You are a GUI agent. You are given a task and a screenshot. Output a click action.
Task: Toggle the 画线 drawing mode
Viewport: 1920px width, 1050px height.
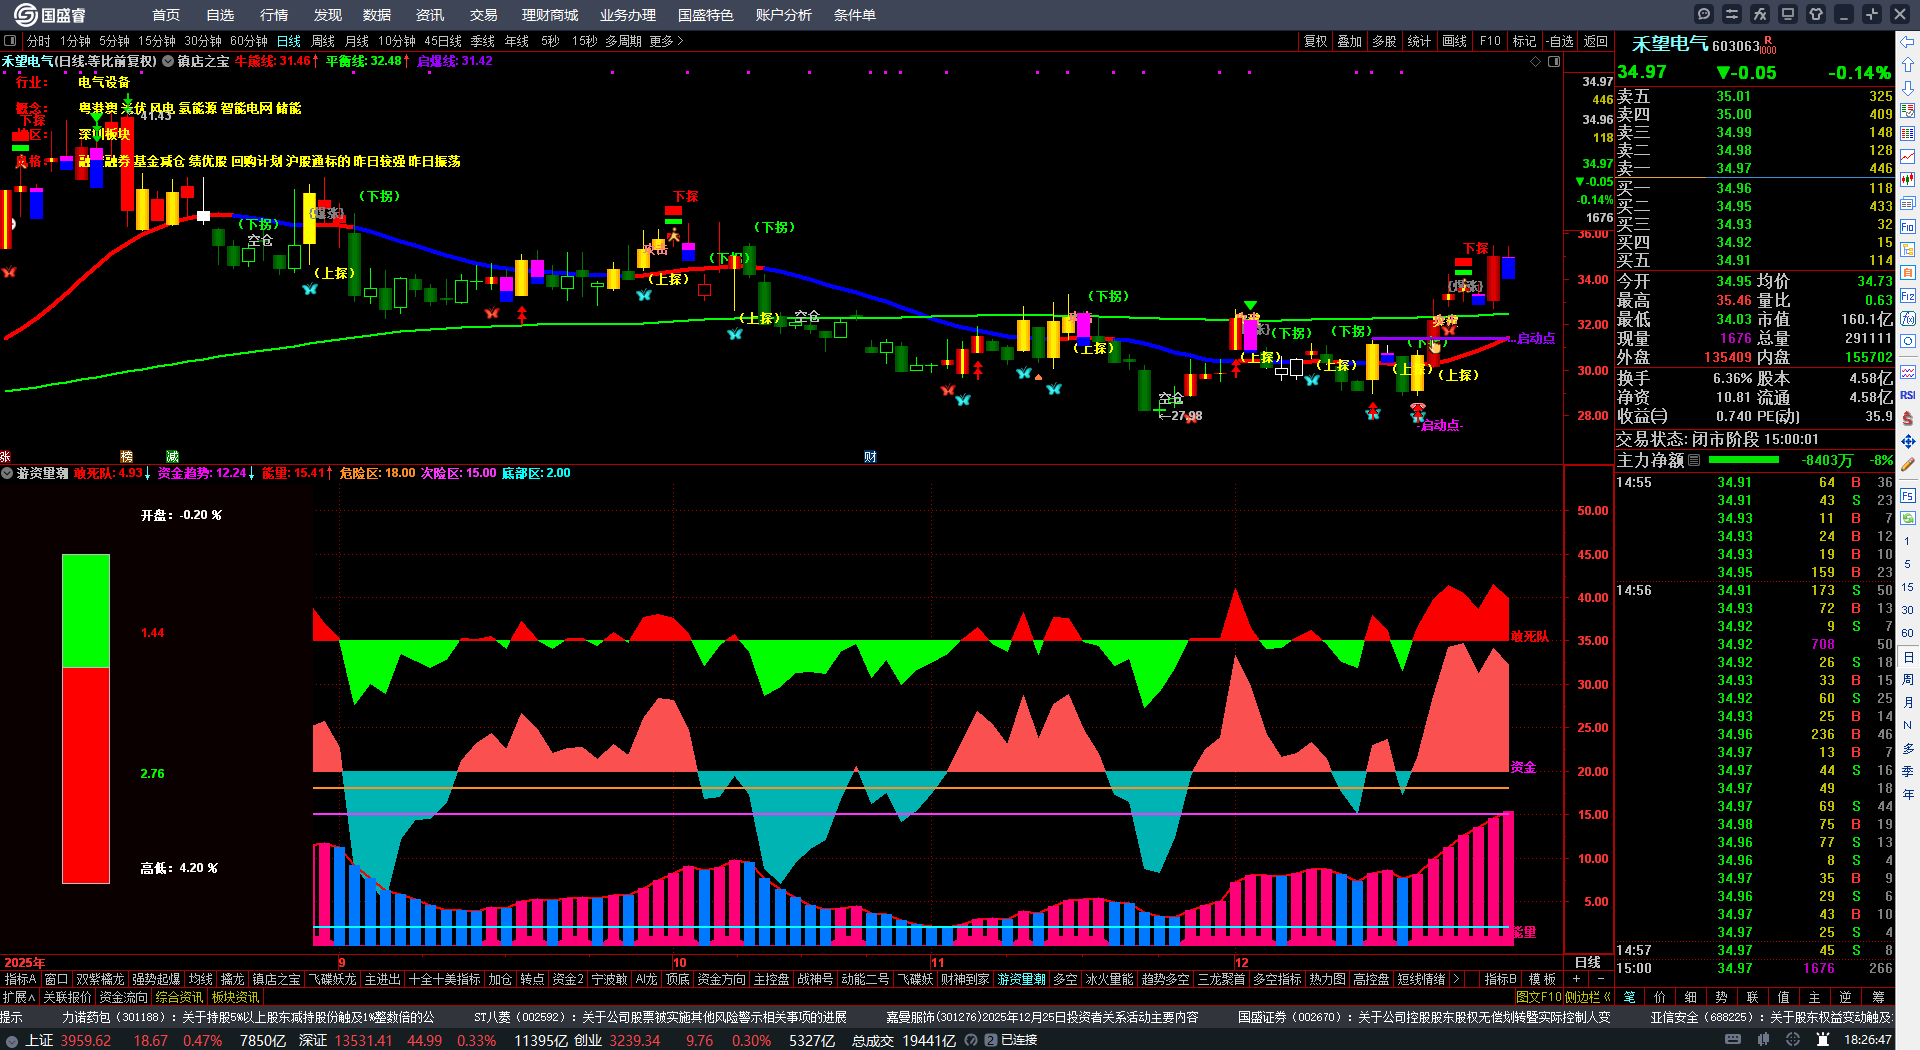click(x=1455, y=41)
